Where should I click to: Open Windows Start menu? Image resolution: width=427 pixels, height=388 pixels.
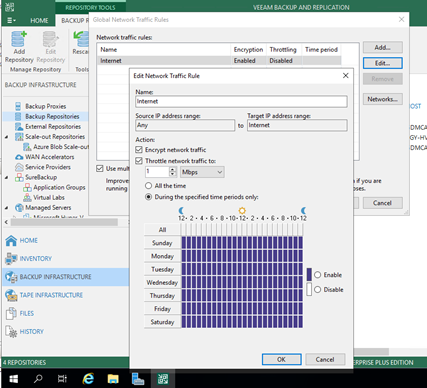pos(13,379)
